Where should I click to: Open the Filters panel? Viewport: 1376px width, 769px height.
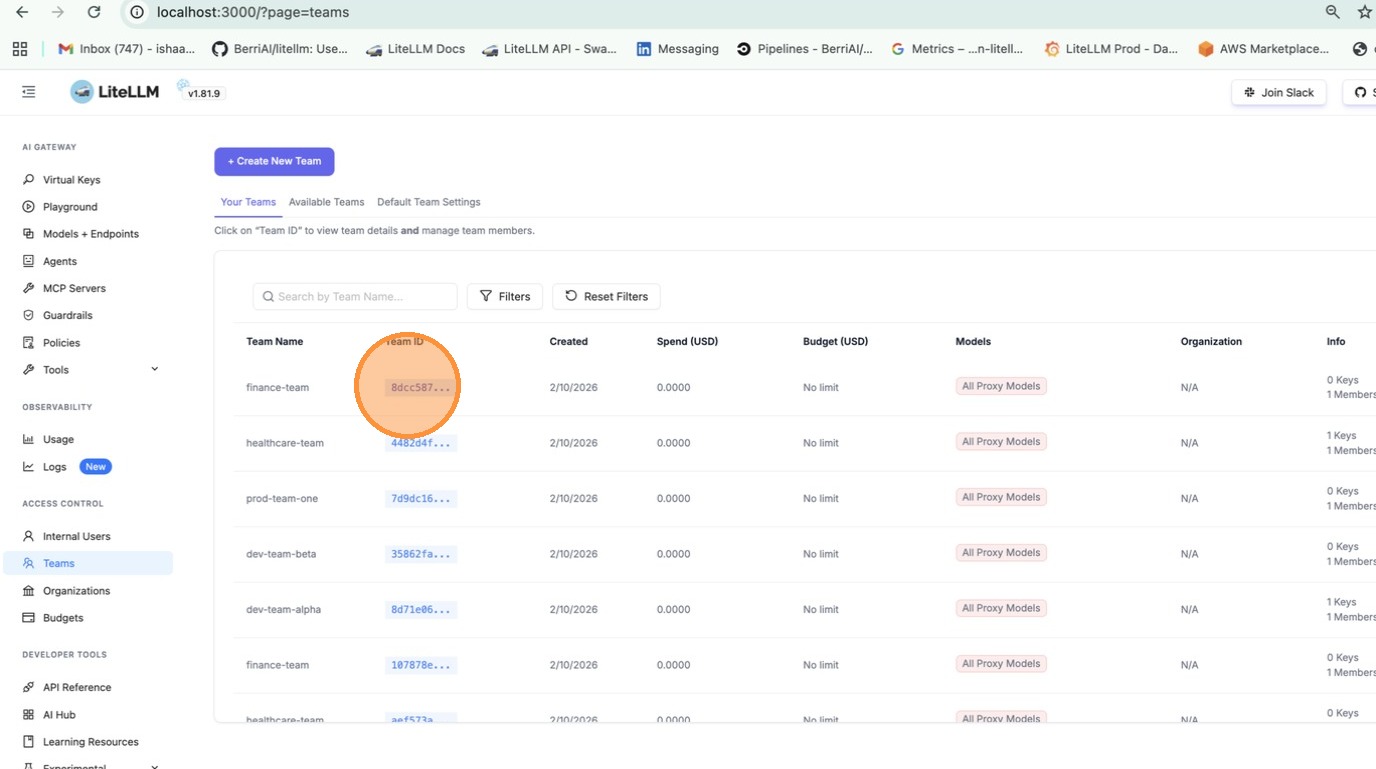pyautogui.click(x=505, y=296)
